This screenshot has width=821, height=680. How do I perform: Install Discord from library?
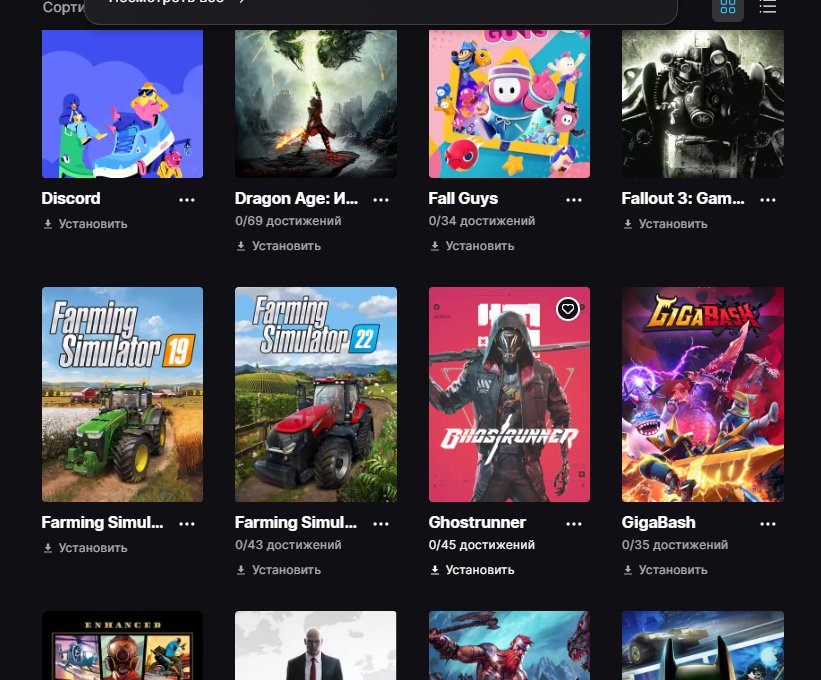85,224
